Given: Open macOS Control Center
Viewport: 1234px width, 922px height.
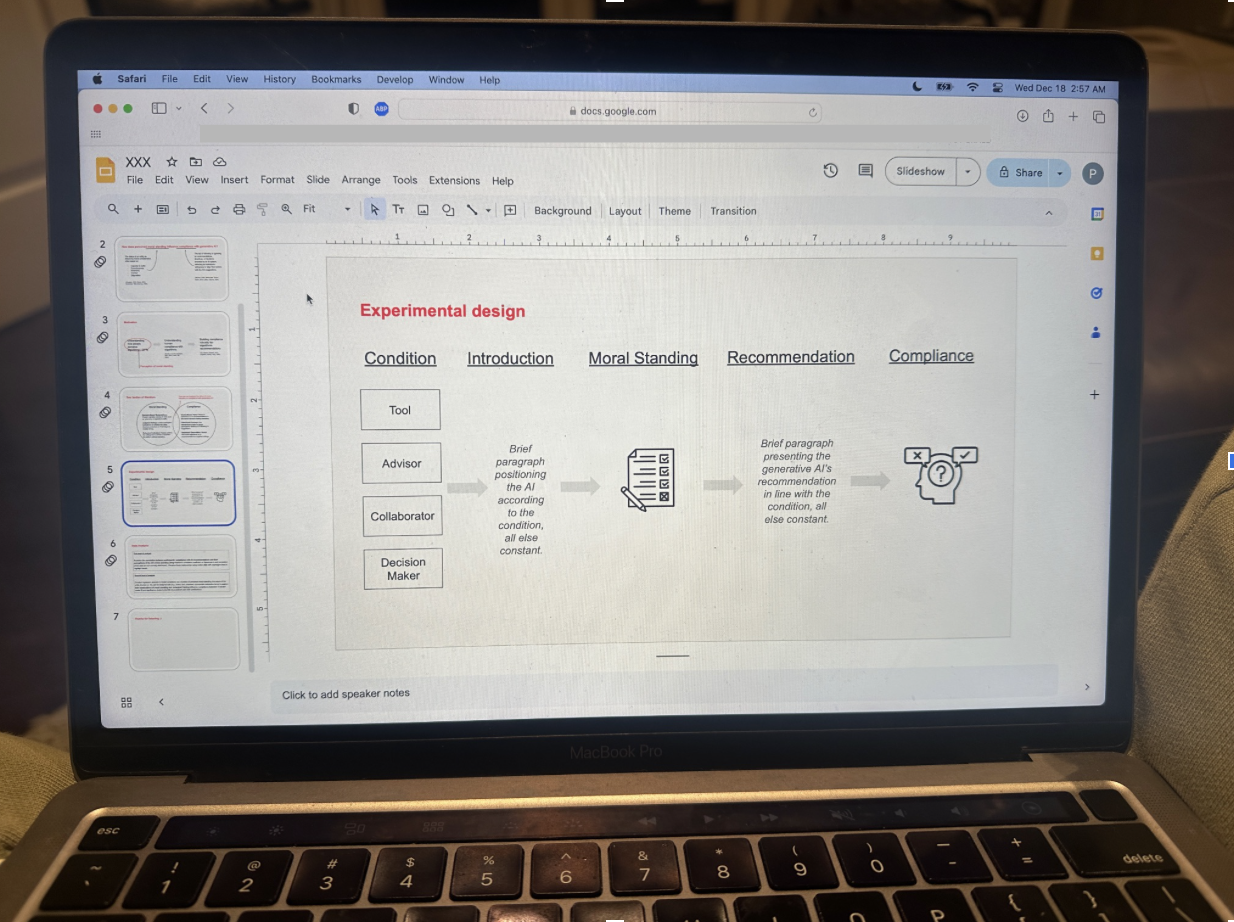Looking at the screenshot, I should tap(997, 88).
